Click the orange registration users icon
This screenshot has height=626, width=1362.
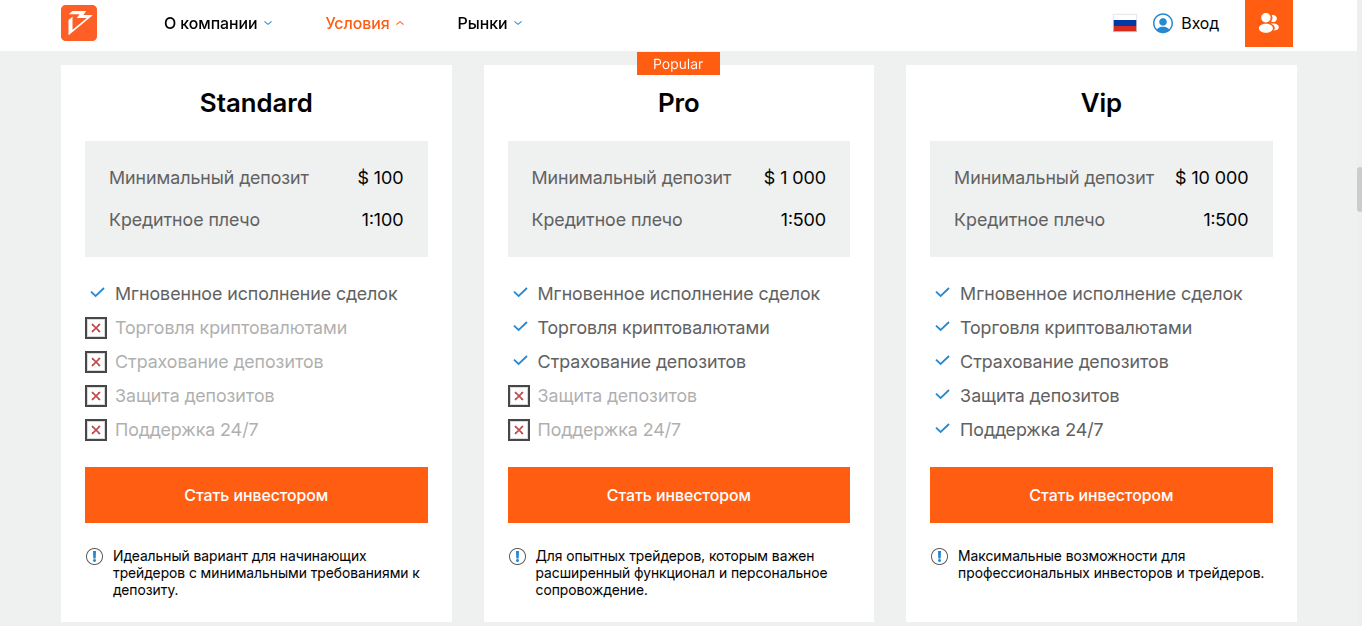(x=1268, y=23)
